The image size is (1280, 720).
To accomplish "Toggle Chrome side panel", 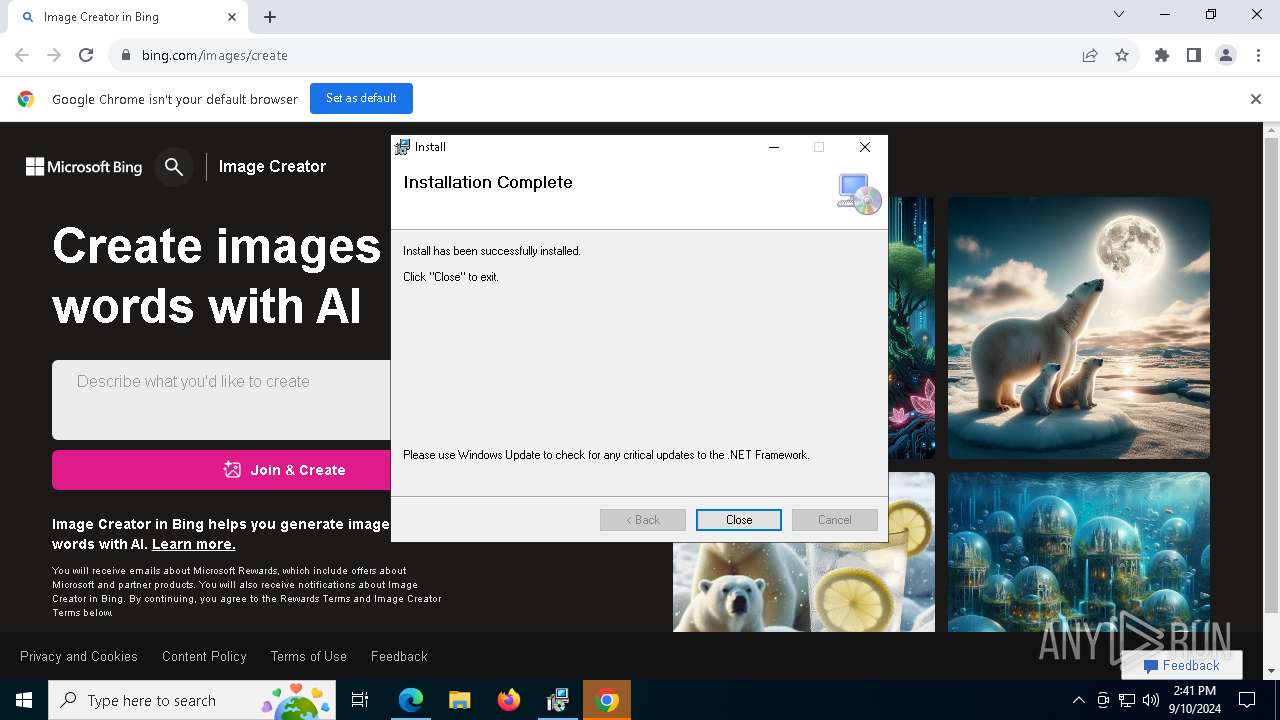I will (x=1194, y=56).
